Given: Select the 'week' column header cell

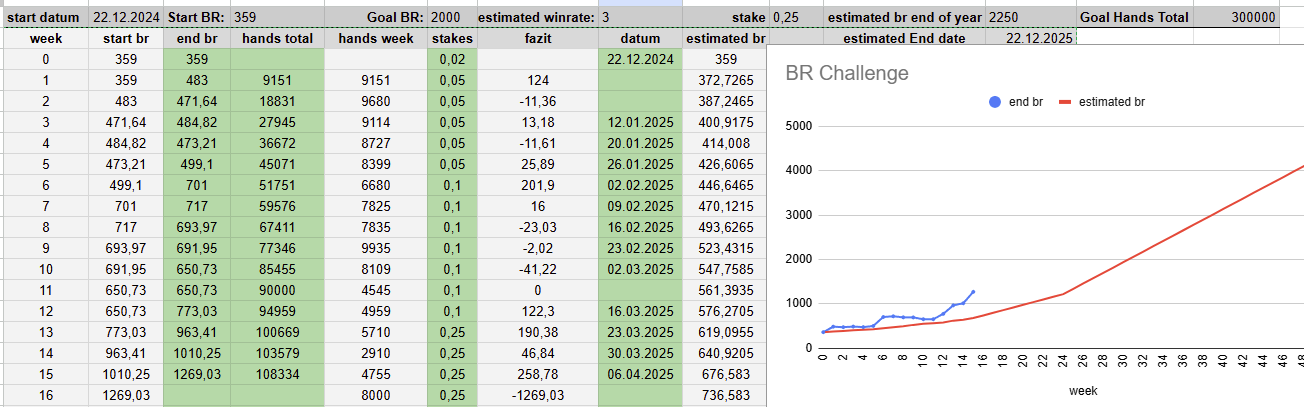Looking at the screenshot, I should pyautogui.click(x=46, y=38).
